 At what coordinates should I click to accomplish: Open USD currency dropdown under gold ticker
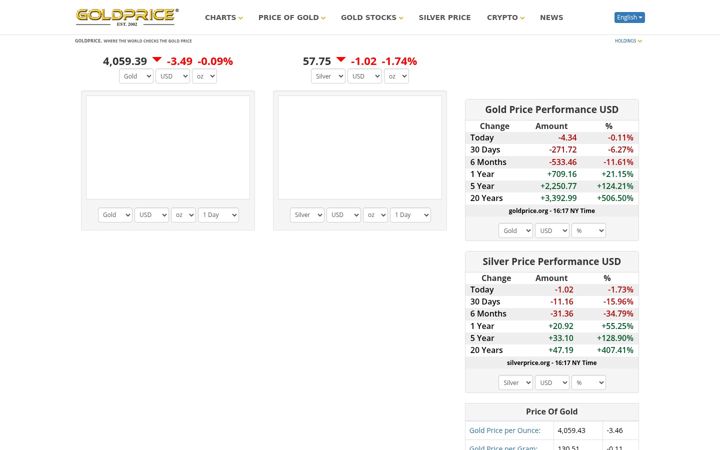point(173,76)
